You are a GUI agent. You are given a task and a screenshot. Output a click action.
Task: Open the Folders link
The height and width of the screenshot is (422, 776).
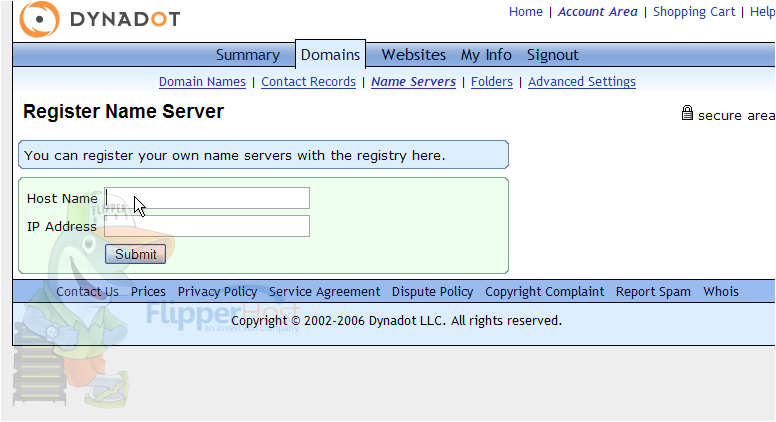pyautogui.click(x=491, y=82)
